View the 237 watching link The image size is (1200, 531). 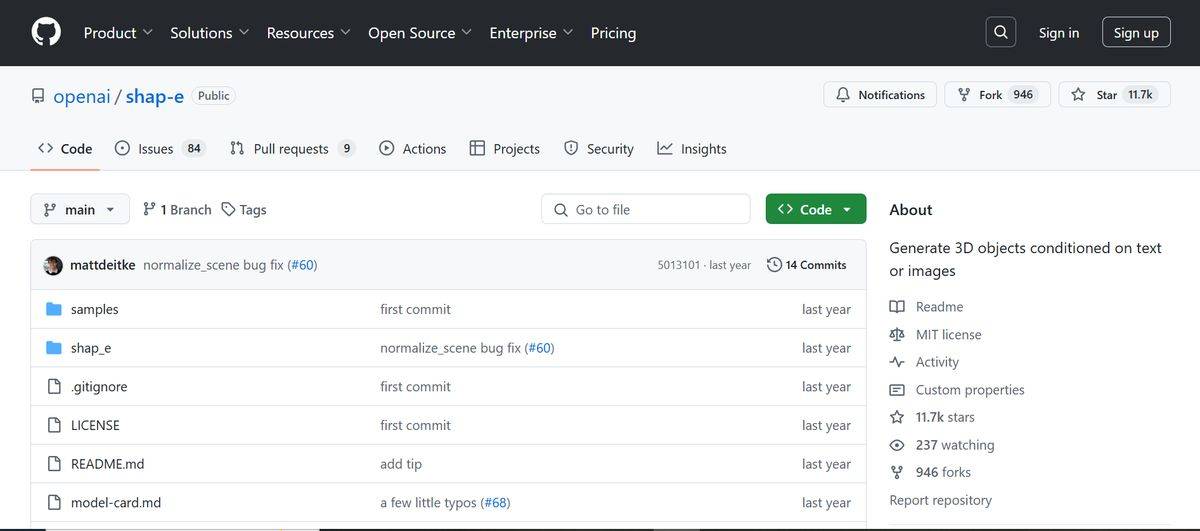[x=955, y=445]
